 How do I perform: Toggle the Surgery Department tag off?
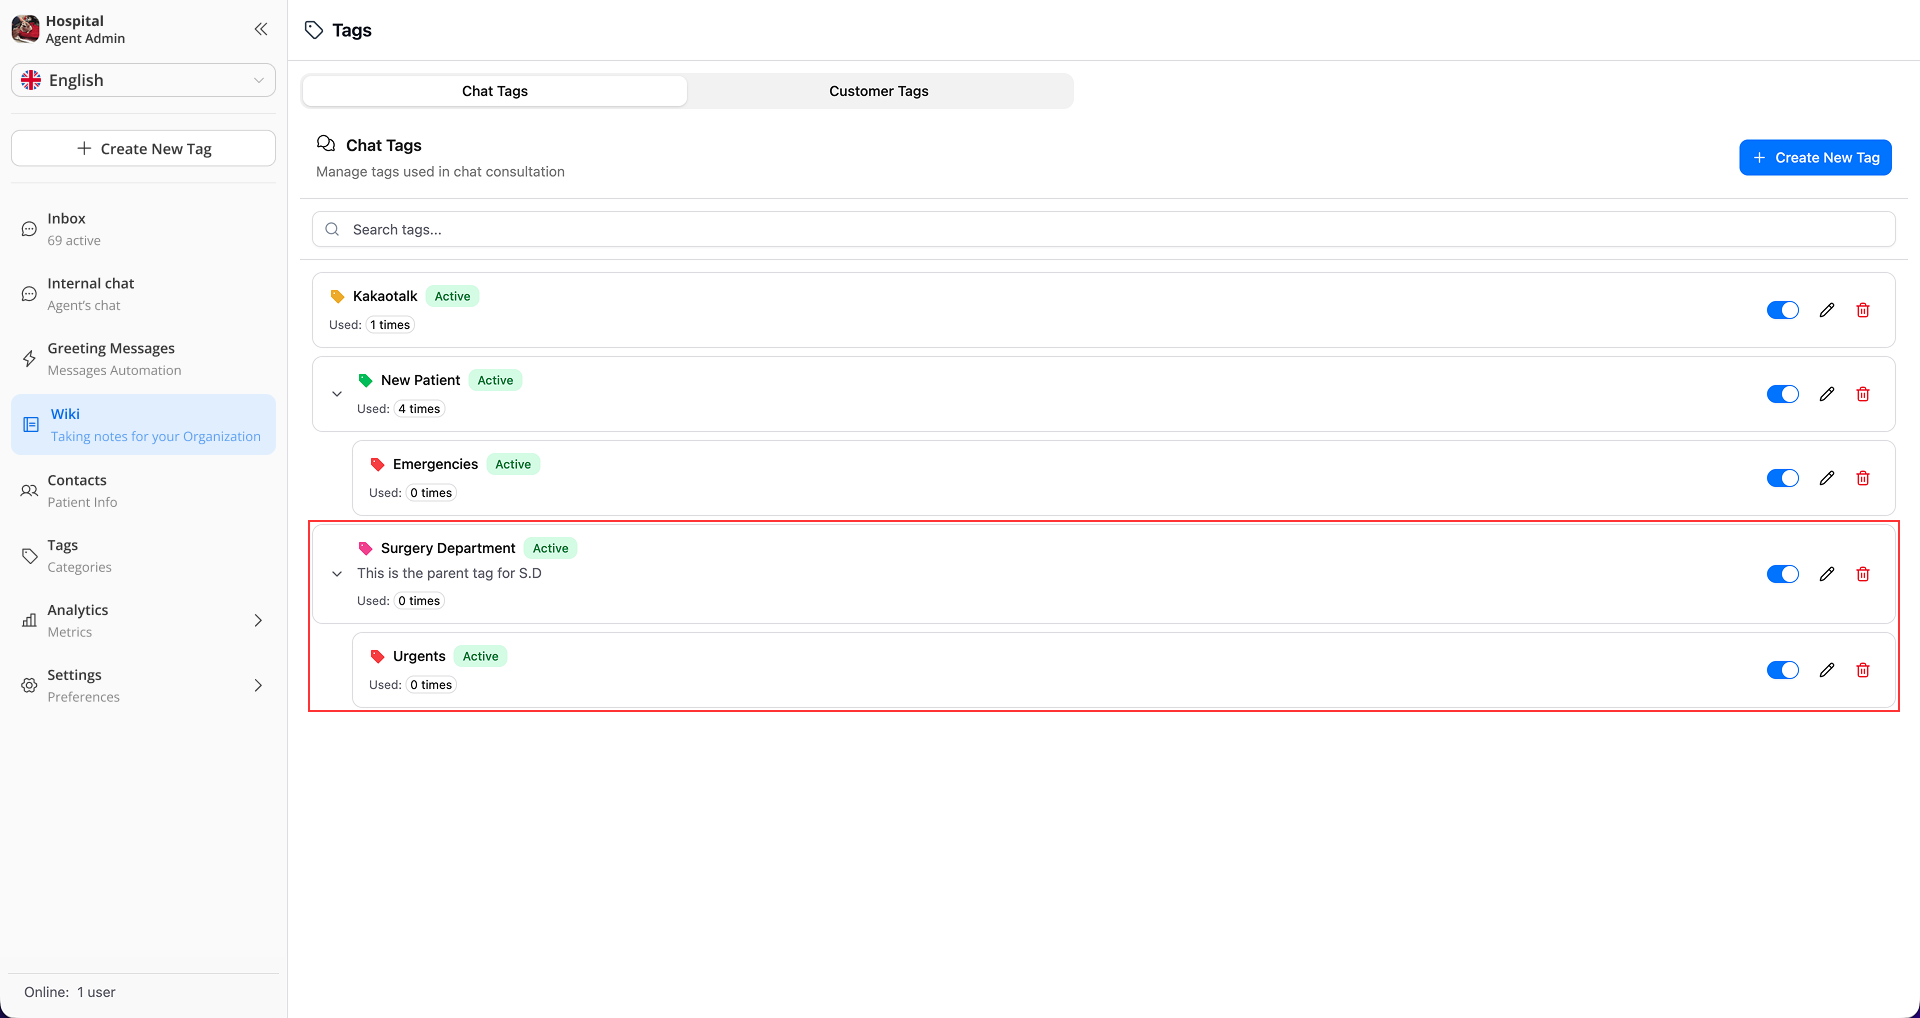pos(1782,574)
